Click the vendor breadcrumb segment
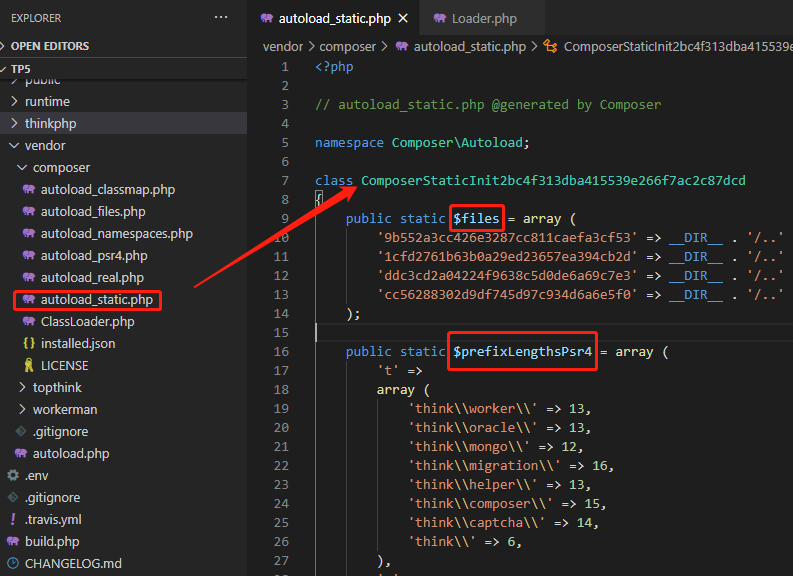 [283, 47]
